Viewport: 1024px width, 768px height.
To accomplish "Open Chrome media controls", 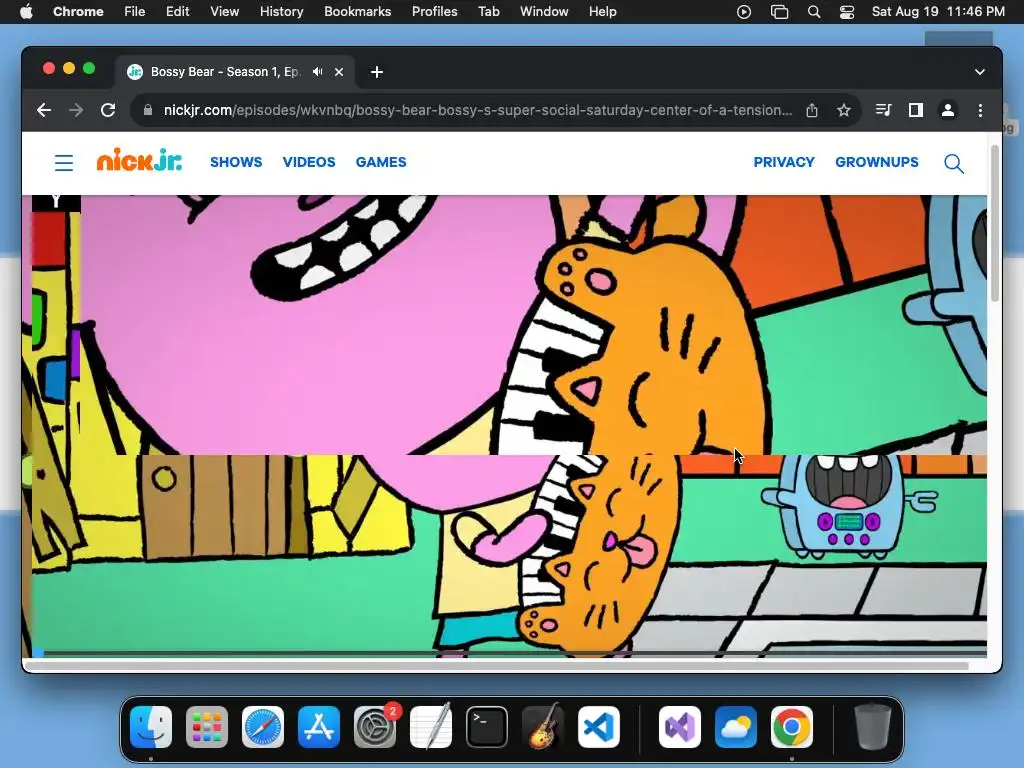I will pyautogui.click(x=883, y=110).
